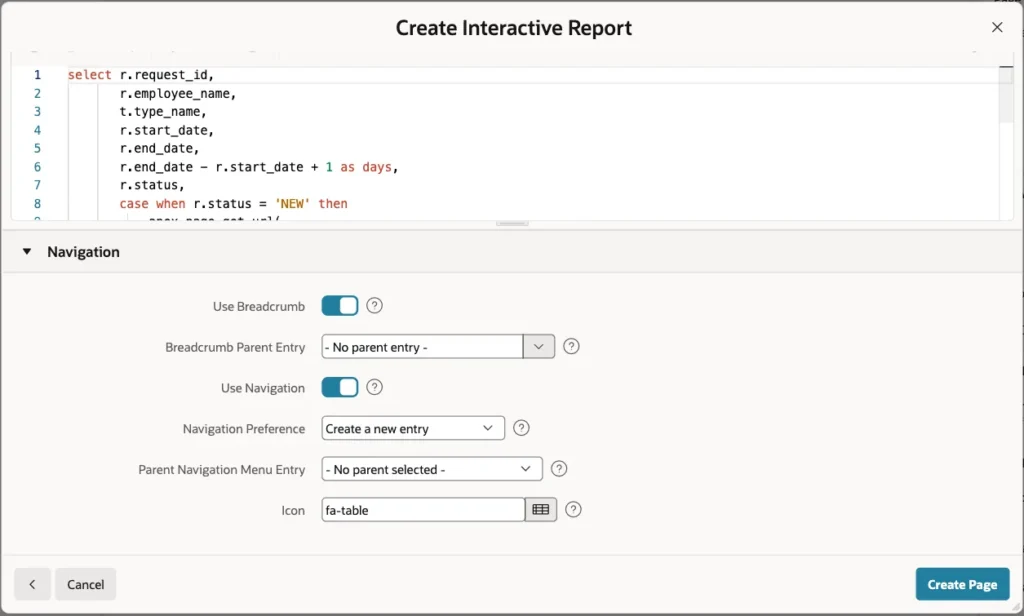Click line number 1 in the gutter
Image resolution: width=1024 pixels, height=616 pixels.
coord(37,75)
